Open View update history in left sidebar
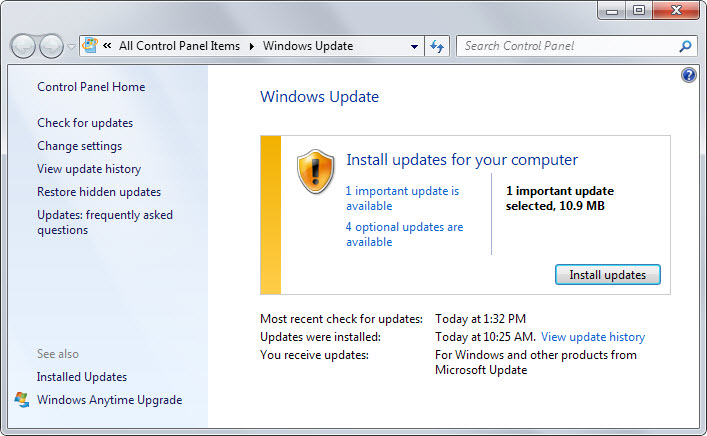Screen dimensions: 707x436 pos(89,169)
